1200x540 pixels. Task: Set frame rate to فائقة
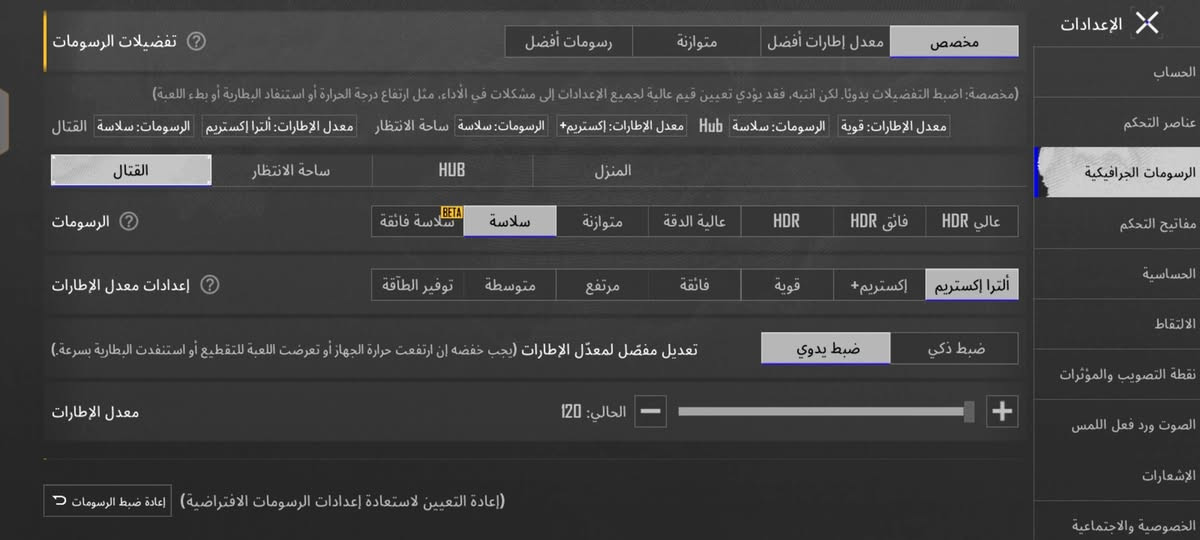click(x=695, y=285)
